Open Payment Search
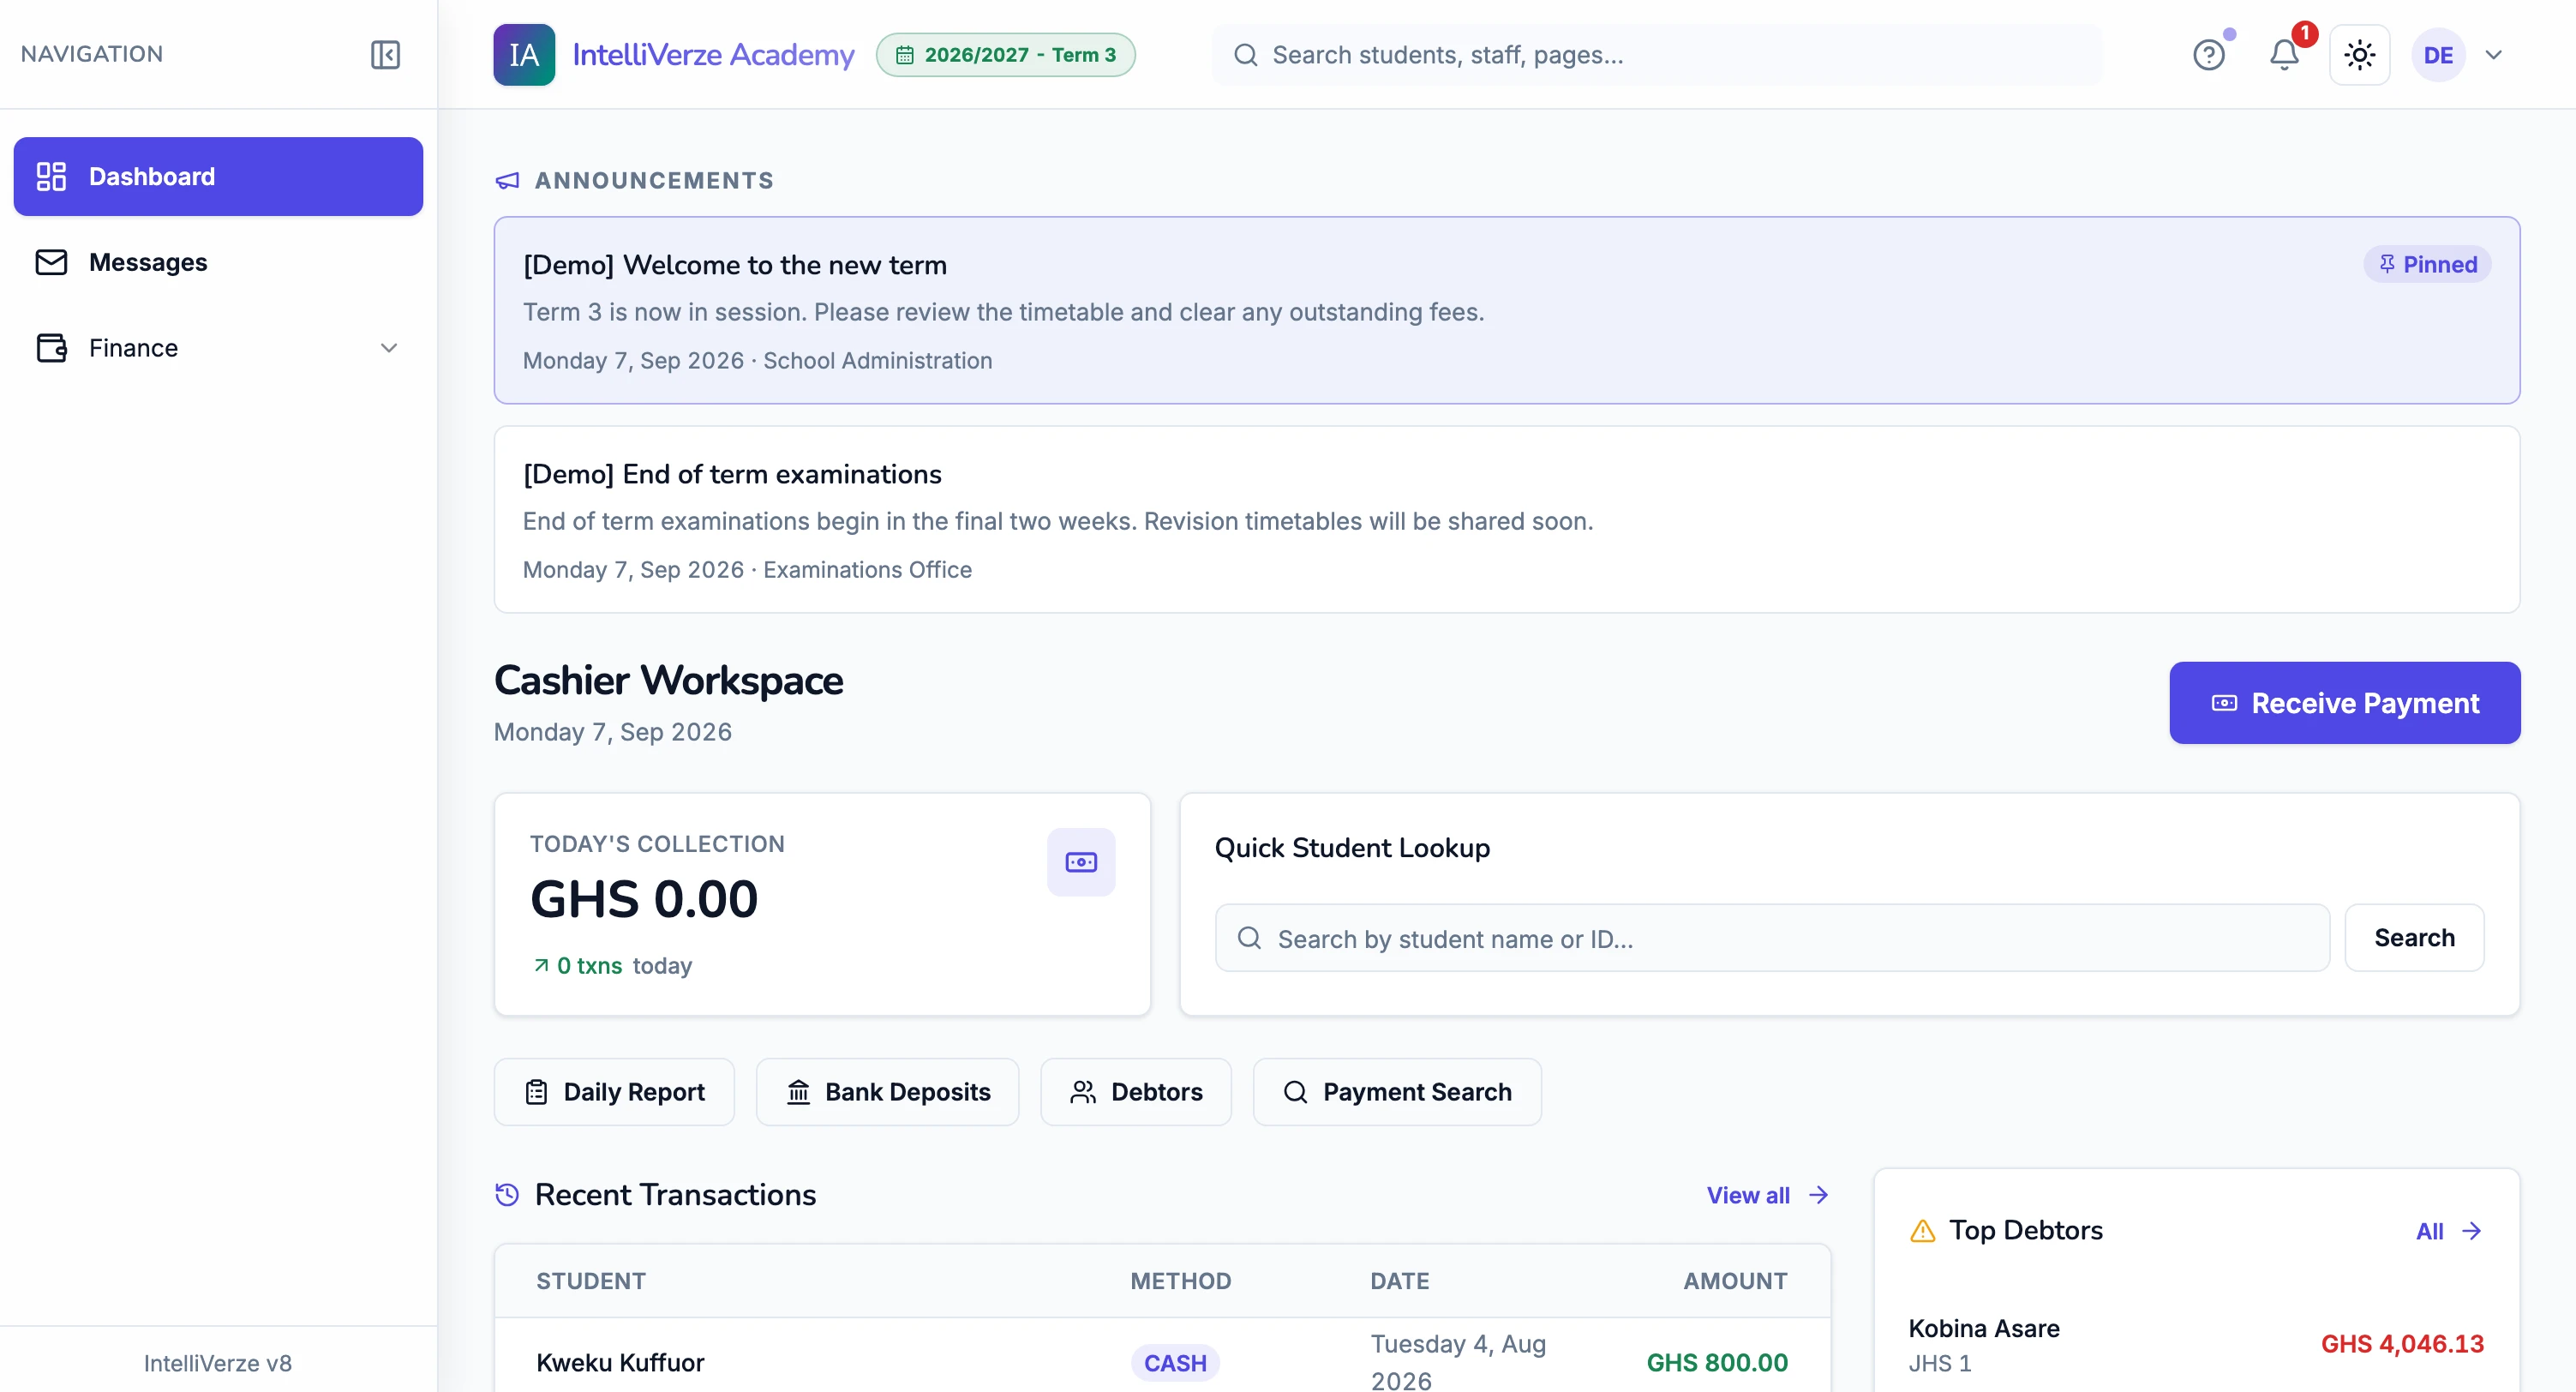Viewport: 2576px width, 1392px height. (1397, 1092)
